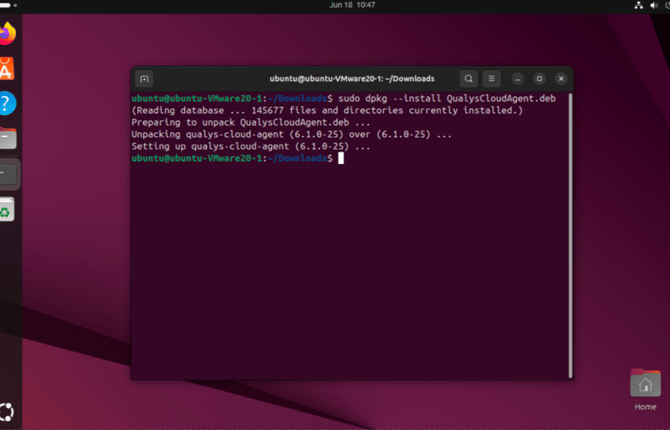Image resolution: width=670 pixels, height=430 pixels.
Task: Click the terminal cursor at the last prompt
Action: click(x=341, y=158)
